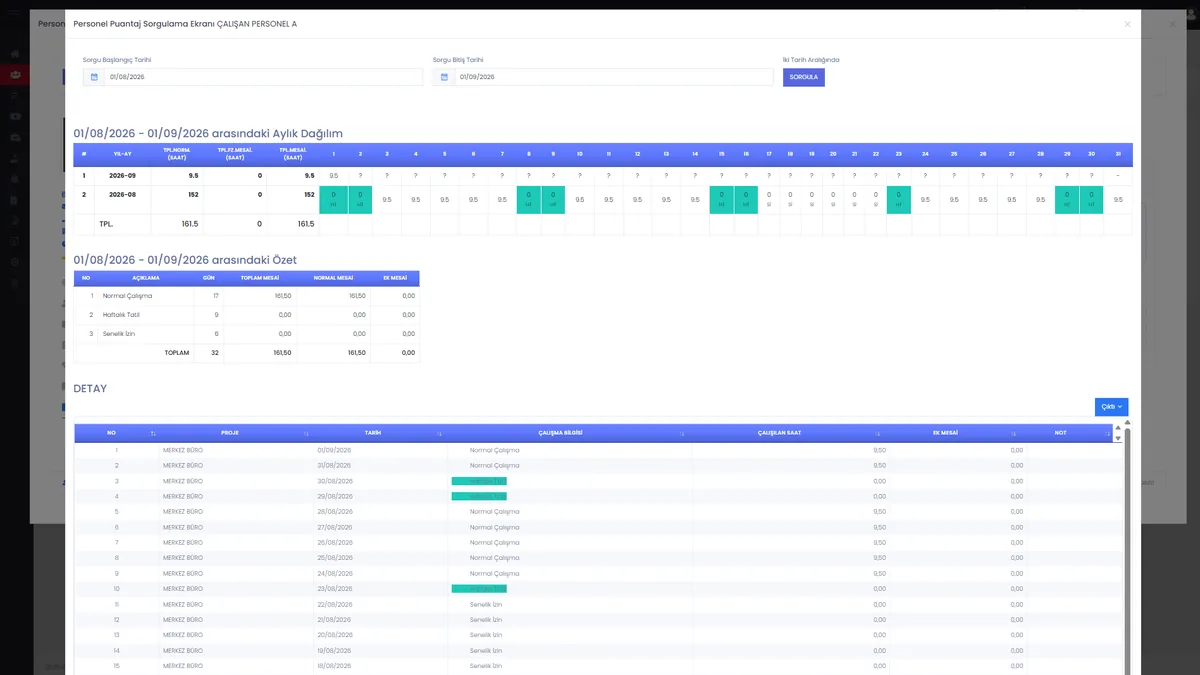Click the TPL.FZ.MESAİ. (SAAT) column header
1200x675 pixels.
click(235, 154)
